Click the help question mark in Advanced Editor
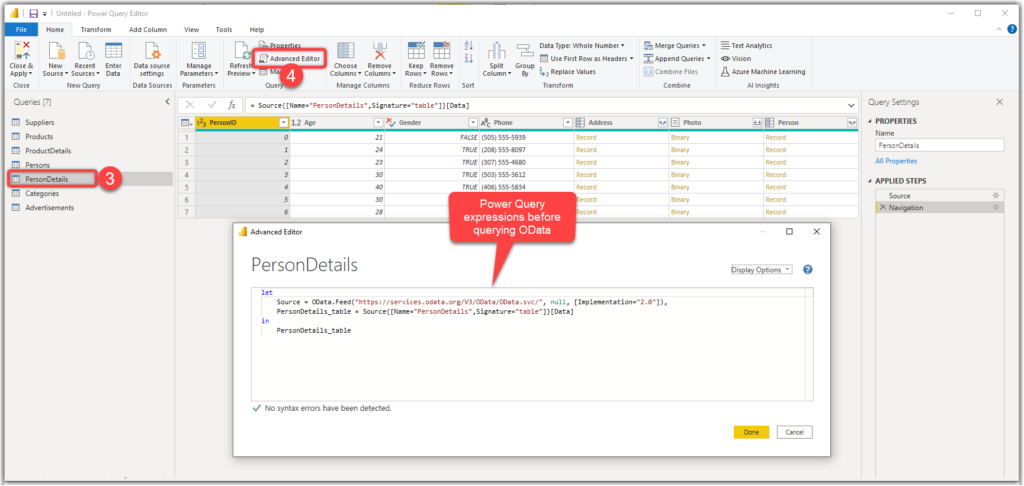1024x486 pixels. tap(808, 269)
